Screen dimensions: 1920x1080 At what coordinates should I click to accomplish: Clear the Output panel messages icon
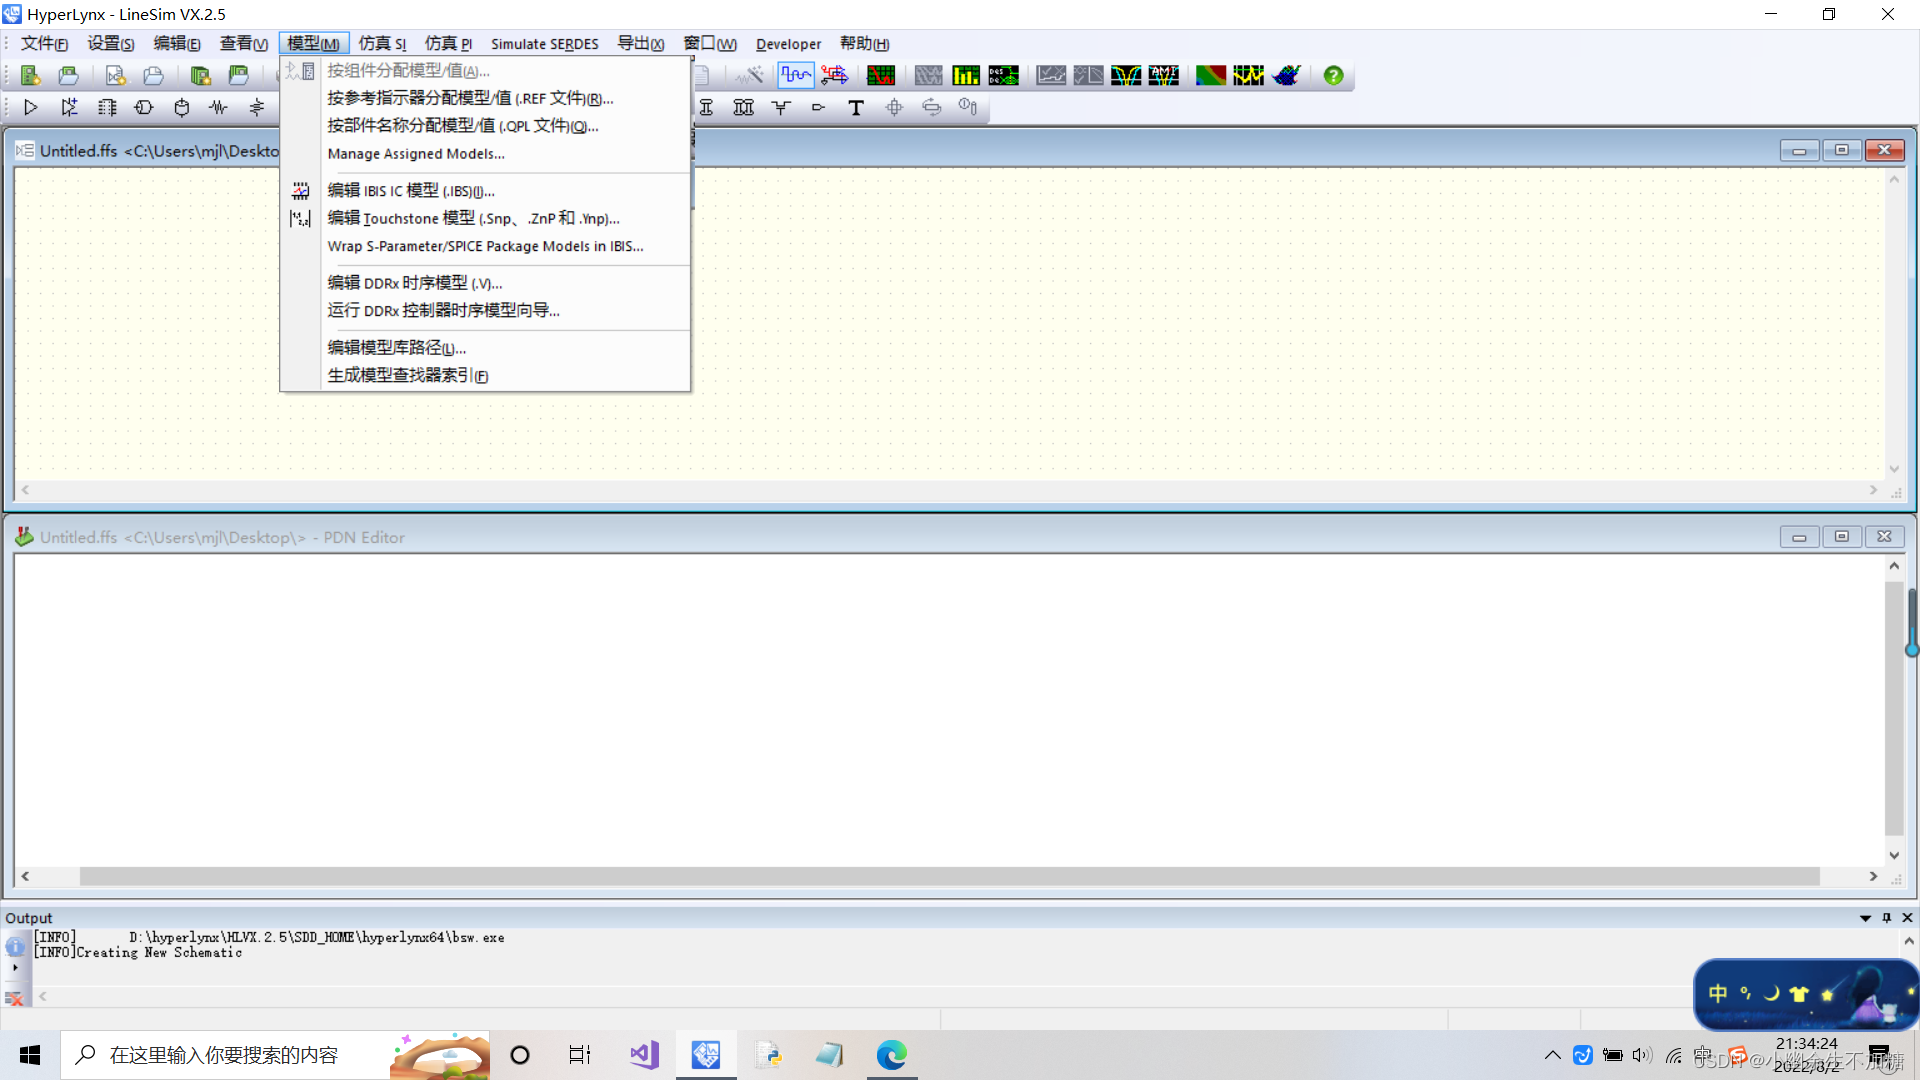(x=14, y=999)
